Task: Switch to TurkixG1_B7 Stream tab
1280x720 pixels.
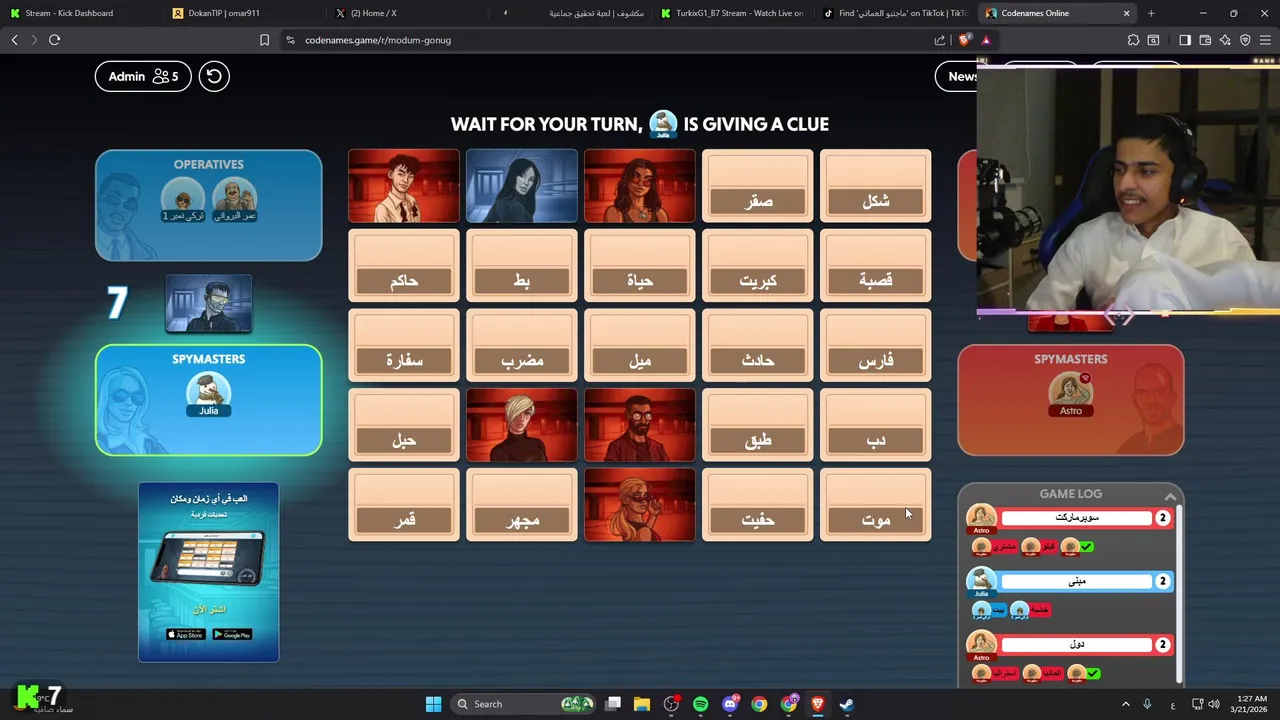Action: (733, 13)
